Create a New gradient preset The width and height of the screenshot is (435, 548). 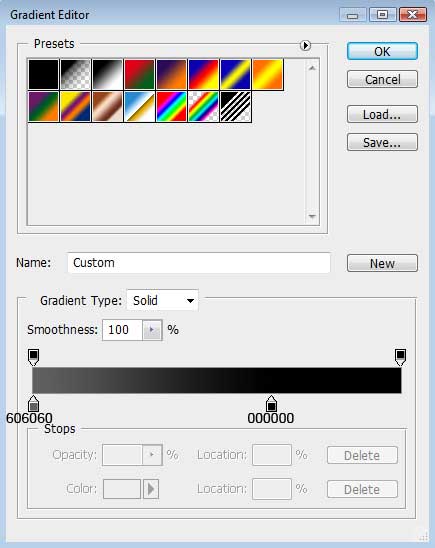(382, 263)
